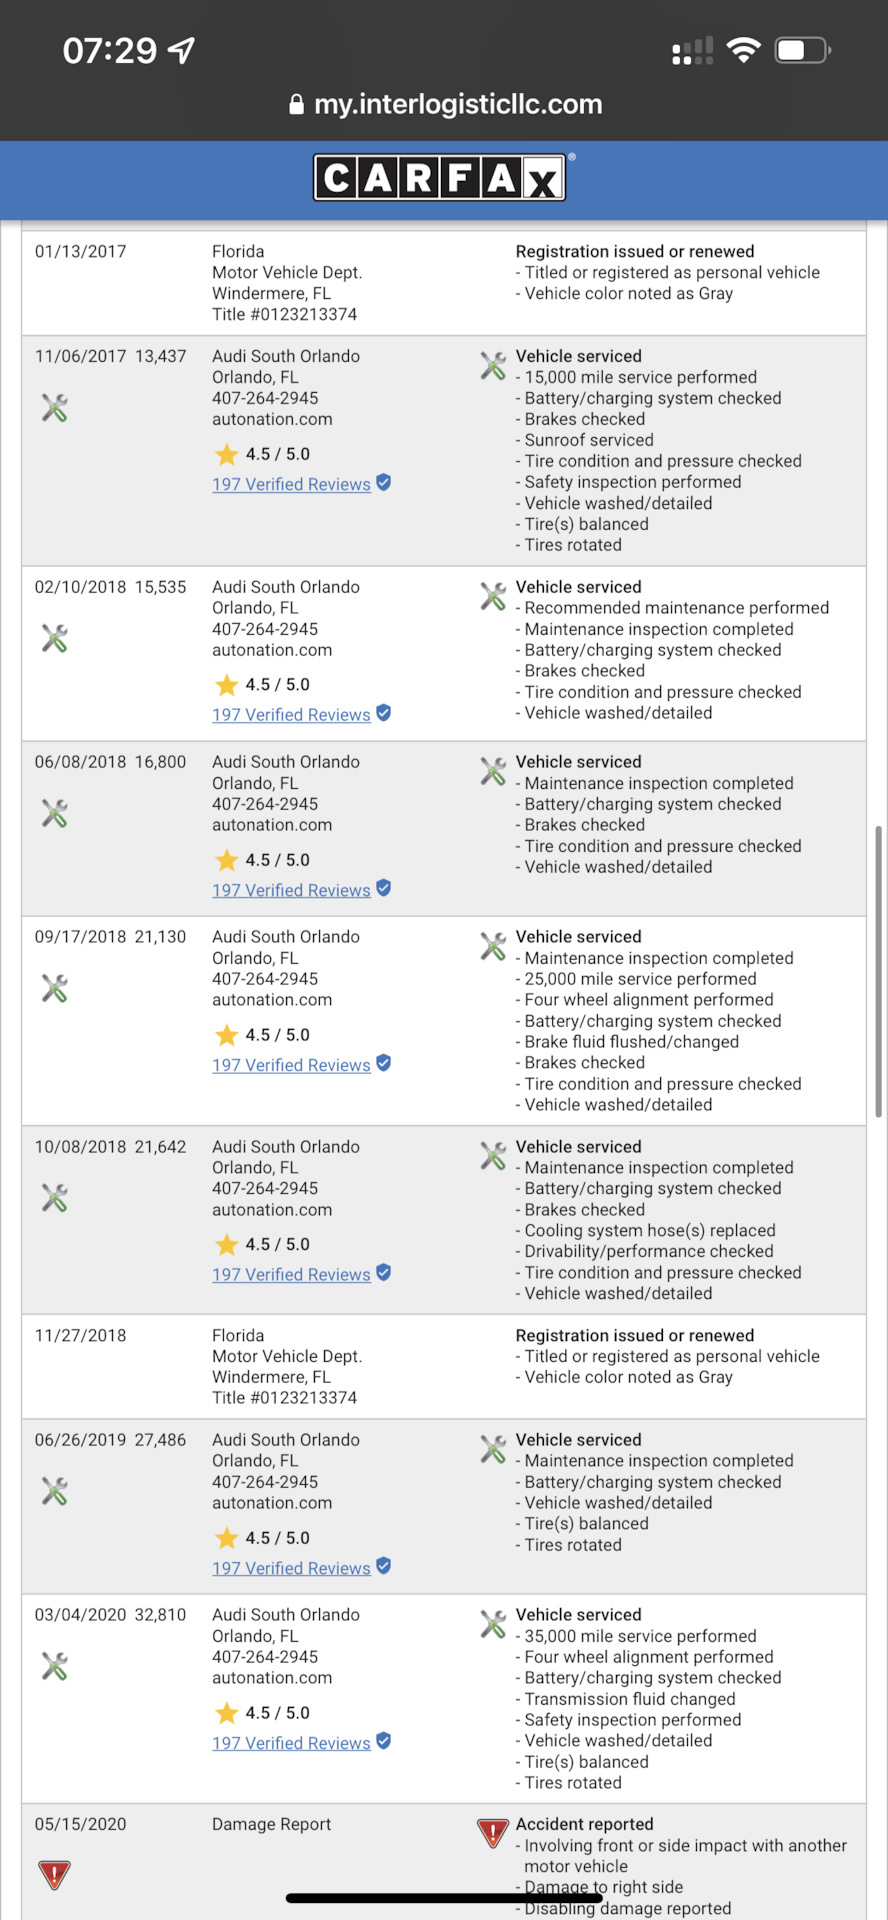
Task: Click wrench icon beside 10/08/2018 Vehicle serviced
Action: (493, 1156)
